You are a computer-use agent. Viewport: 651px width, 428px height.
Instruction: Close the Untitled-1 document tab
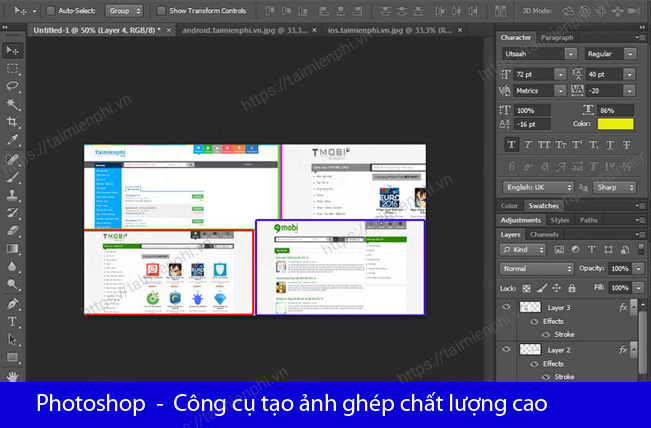(169, 30)
